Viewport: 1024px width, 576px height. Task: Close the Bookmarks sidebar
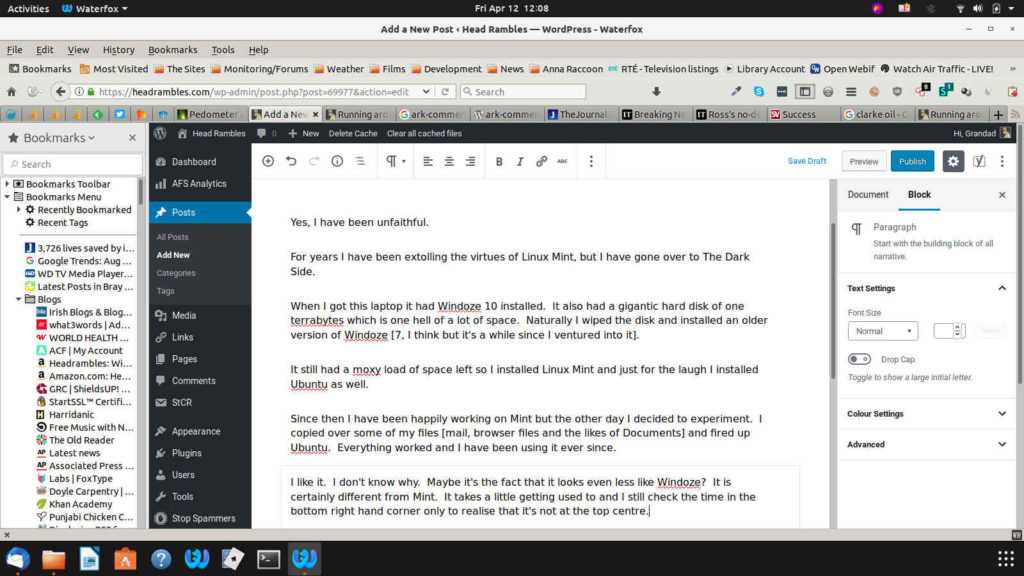click(x=133, y=138)
